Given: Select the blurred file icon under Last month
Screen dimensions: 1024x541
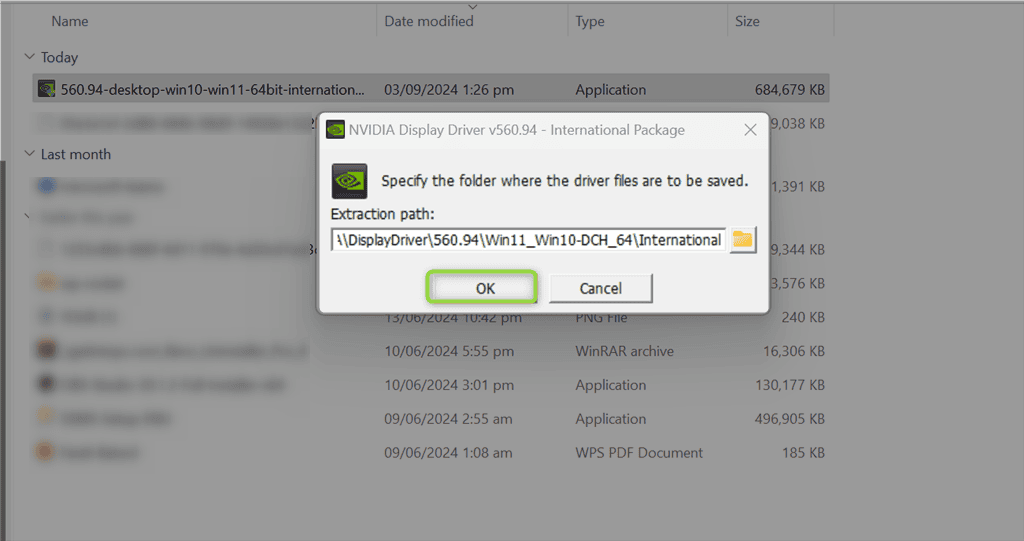Looking at the screenshot, I should click(x=46, y=186).
